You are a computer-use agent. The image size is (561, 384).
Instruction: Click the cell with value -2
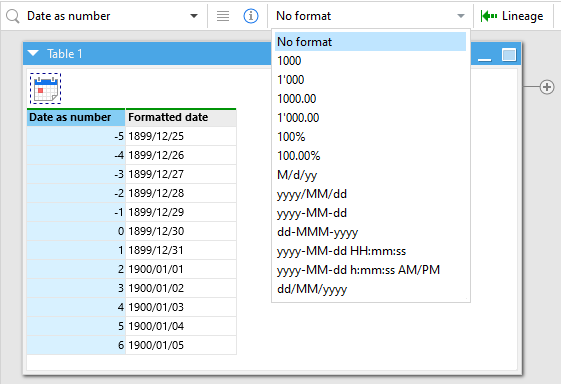pos(76,193)
